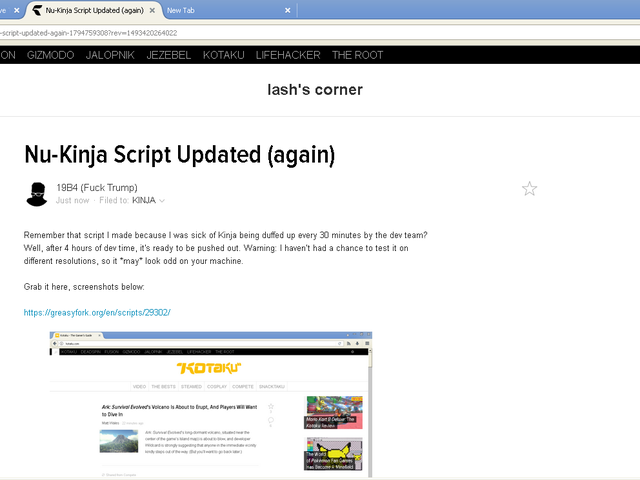Close the partially visible leftmost tab
Screen dimensions: 640x480
point(17,11)
